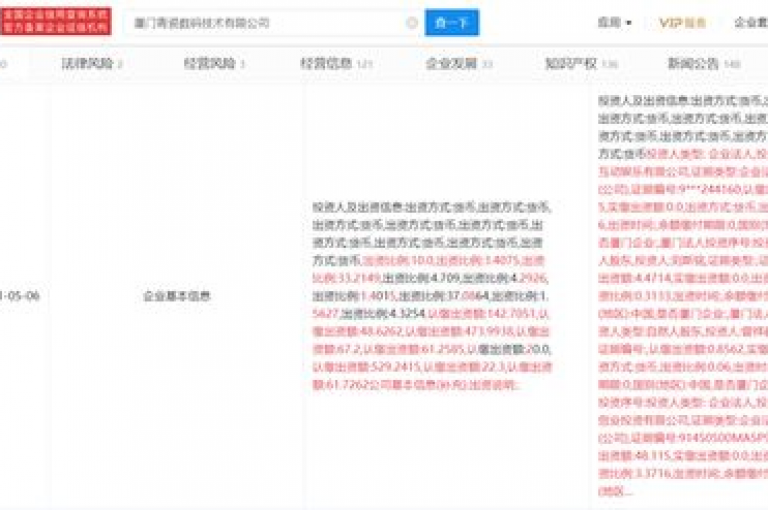Switch to the 知识产权 tab

(x=581, y=63)
